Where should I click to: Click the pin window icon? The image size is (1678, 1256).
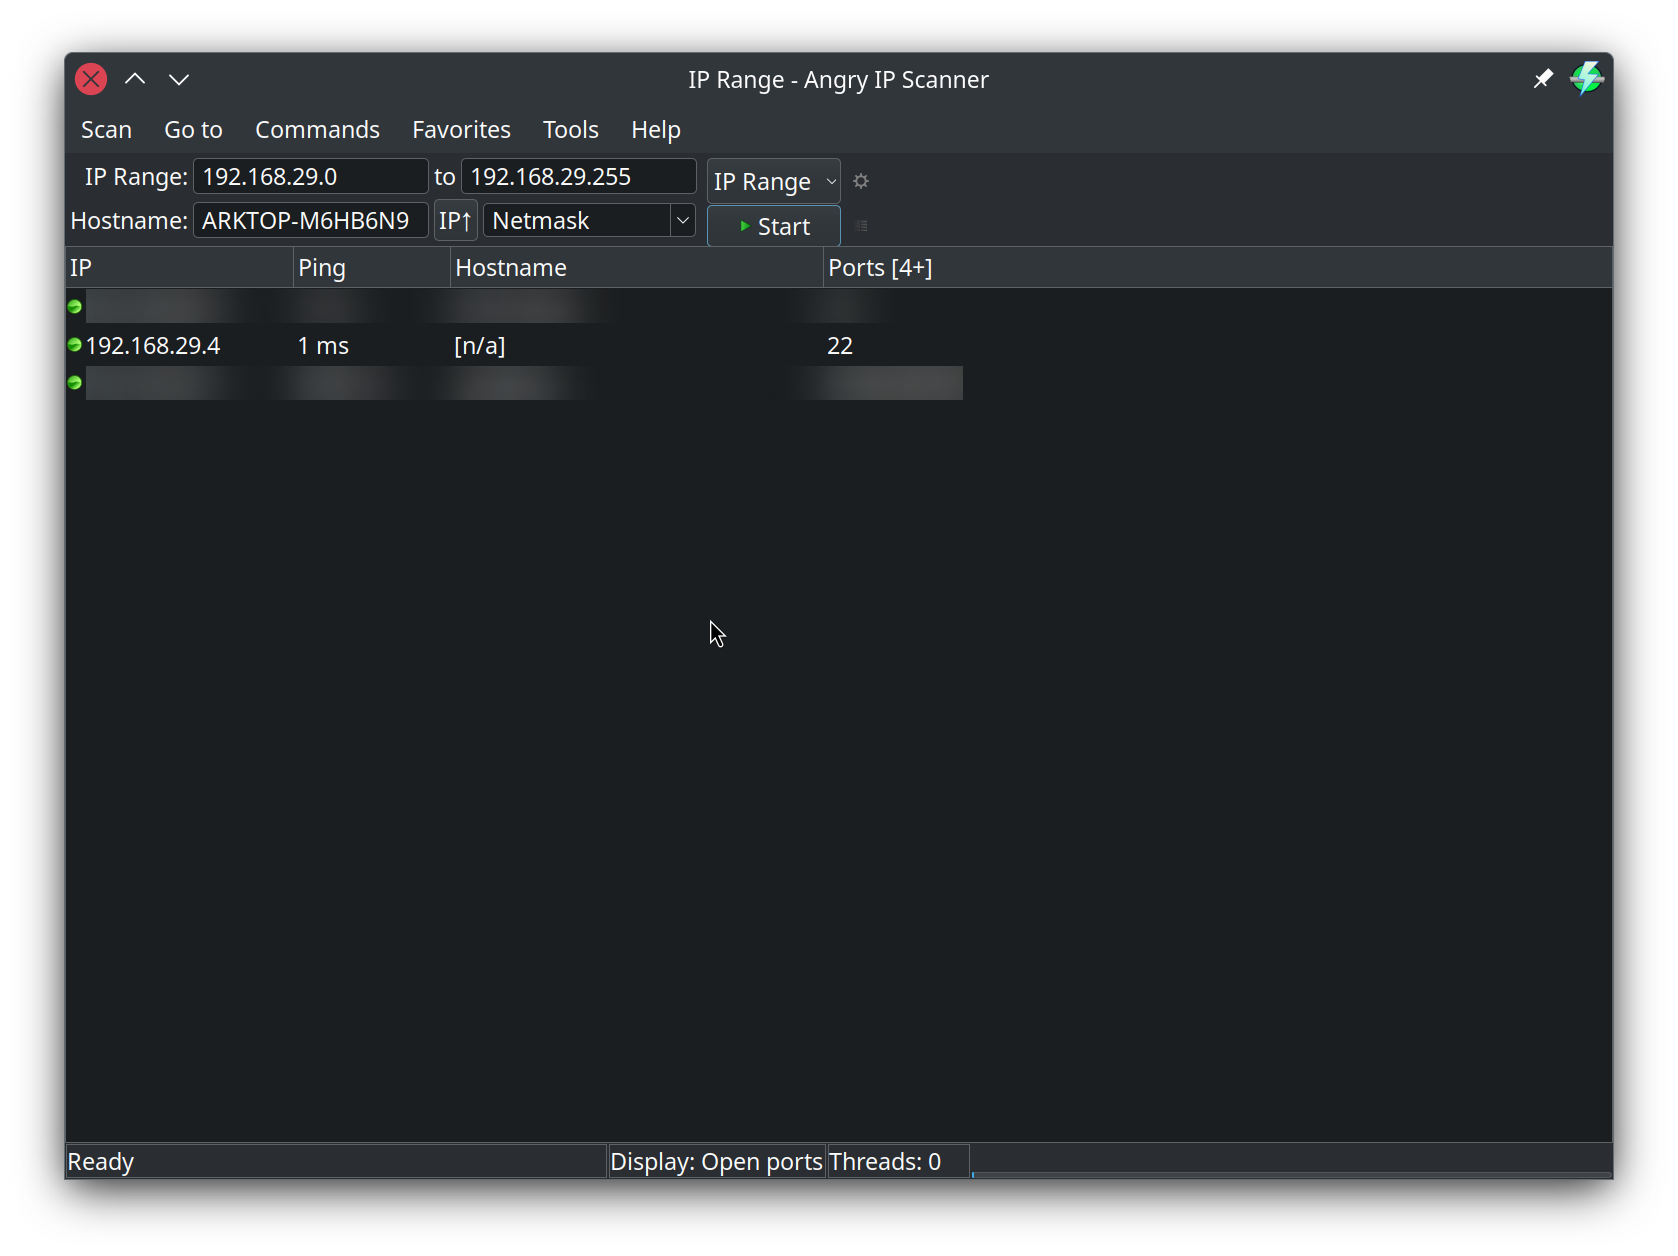[1543, 79]
